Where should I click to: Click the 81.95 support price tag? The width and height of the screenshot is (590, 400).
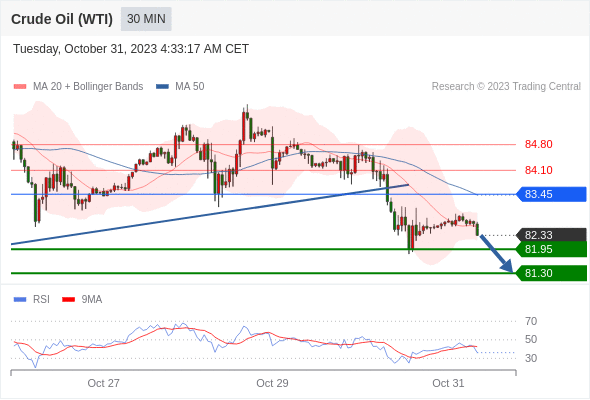tap(552, 249)
